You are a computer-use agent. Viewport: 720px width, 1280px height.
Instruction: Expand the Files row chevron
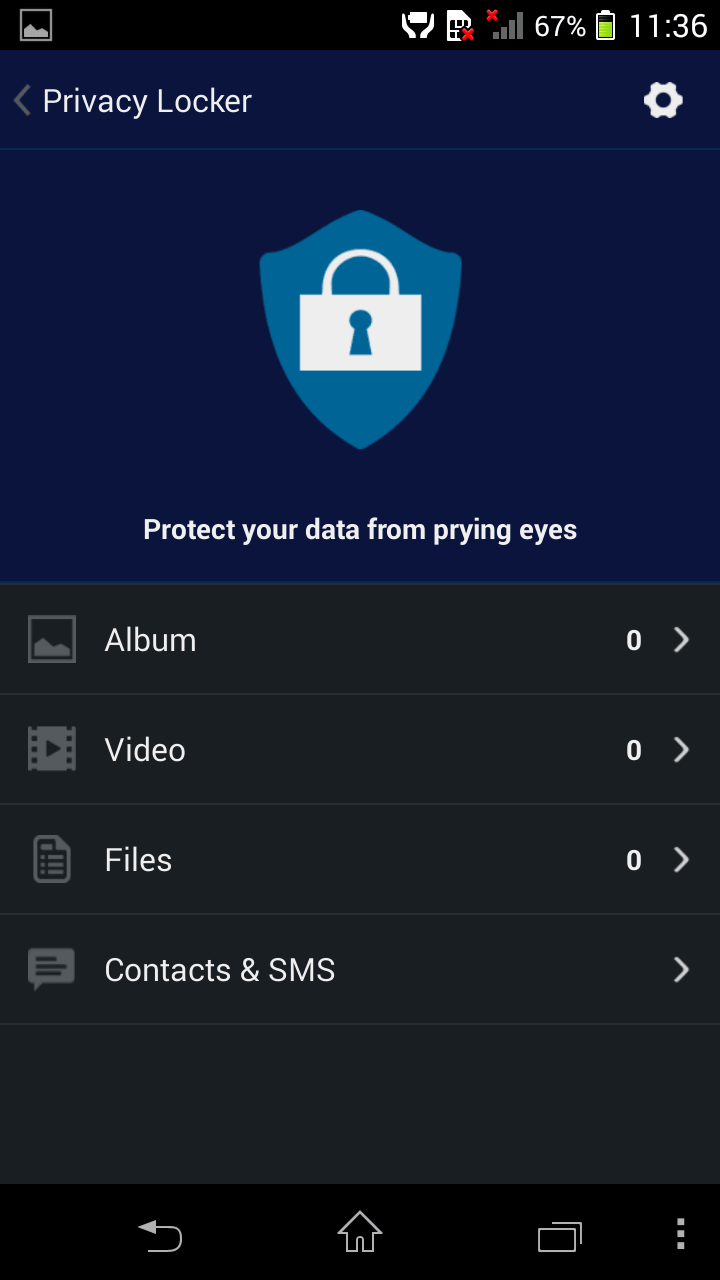(682, 860)
